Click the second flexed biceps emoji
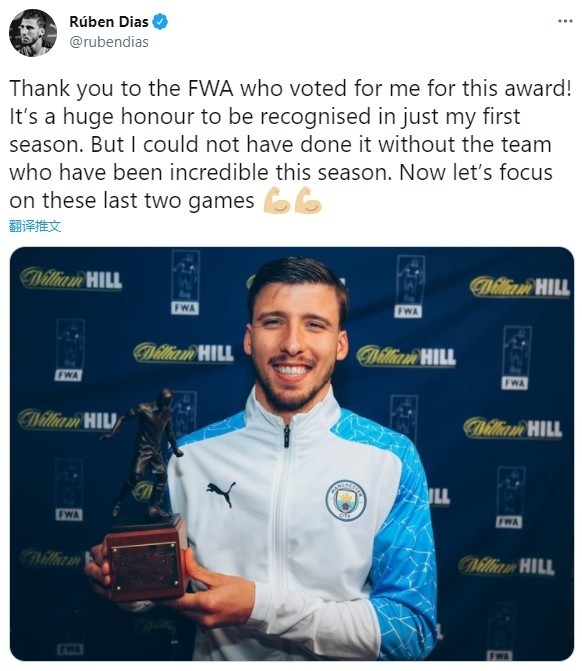 point(307,200)
